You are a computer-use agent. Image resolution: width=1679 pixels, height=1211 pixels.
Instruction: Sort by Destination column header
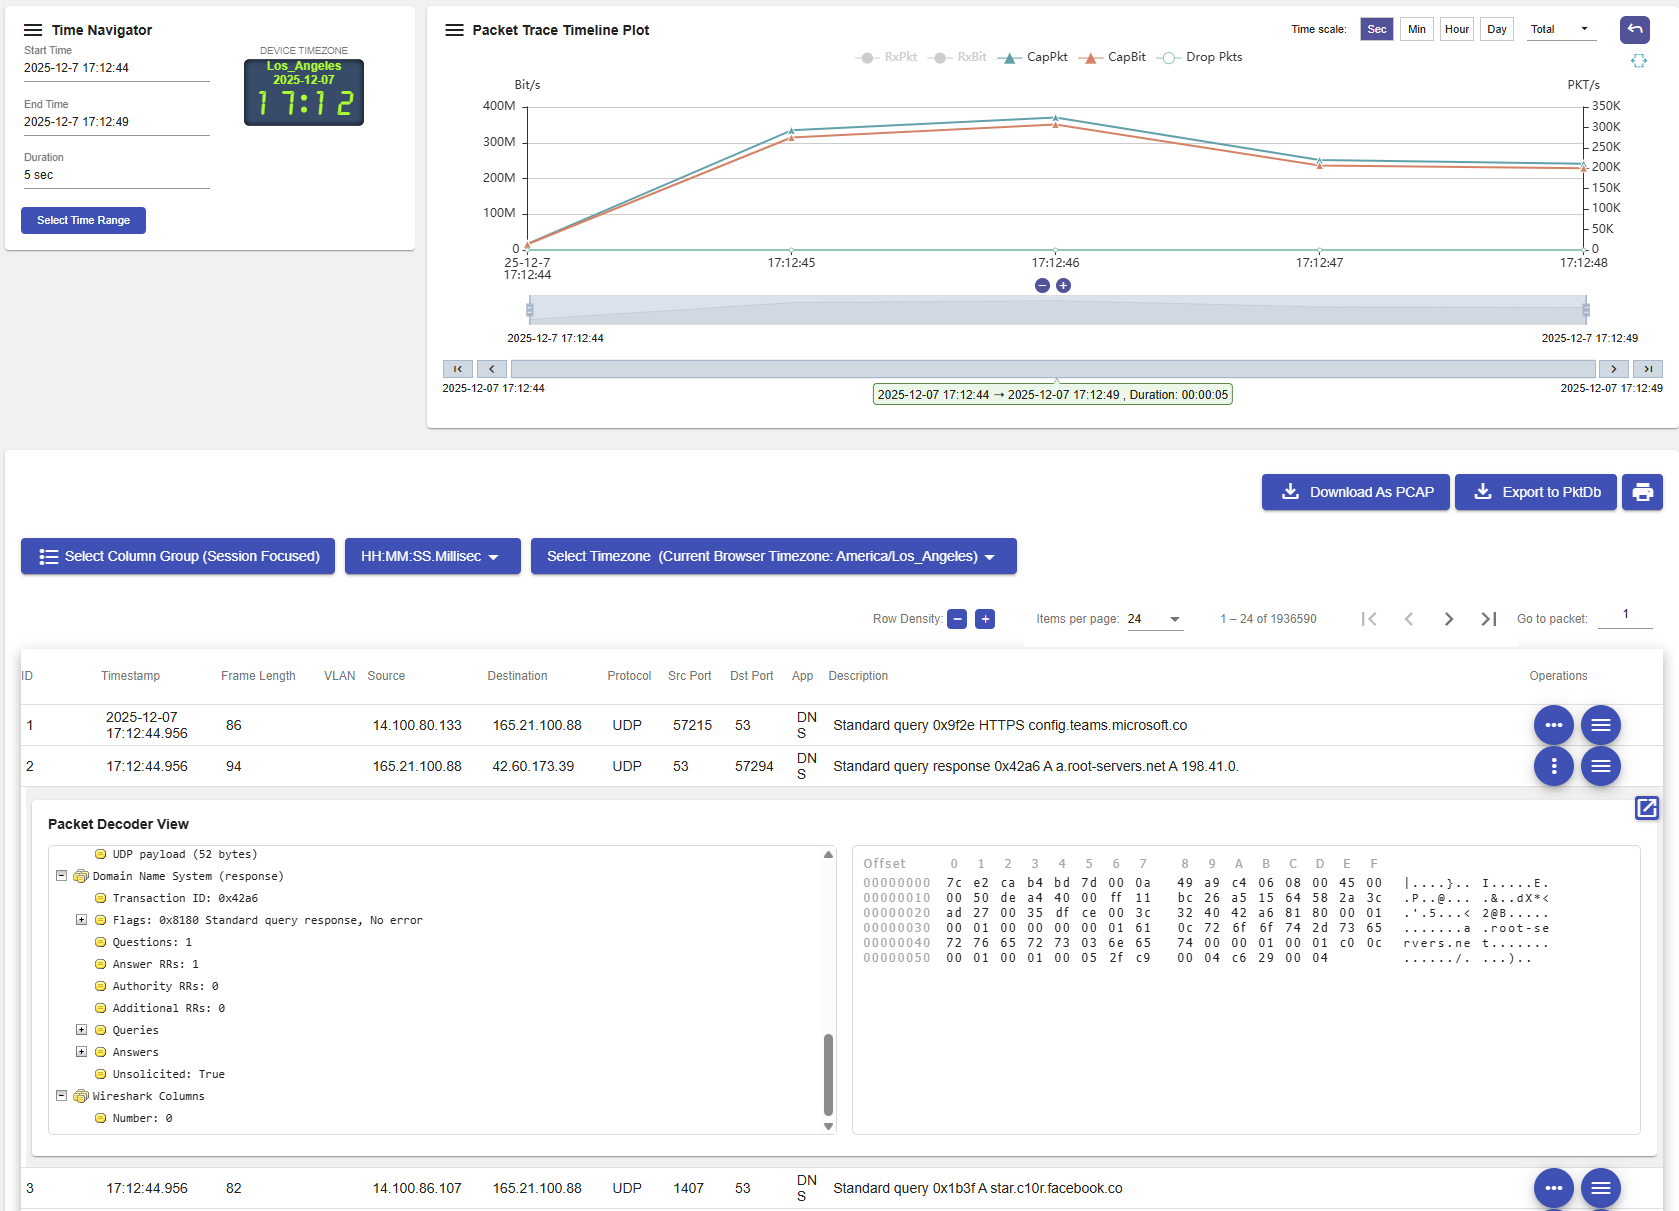[517, 676]
